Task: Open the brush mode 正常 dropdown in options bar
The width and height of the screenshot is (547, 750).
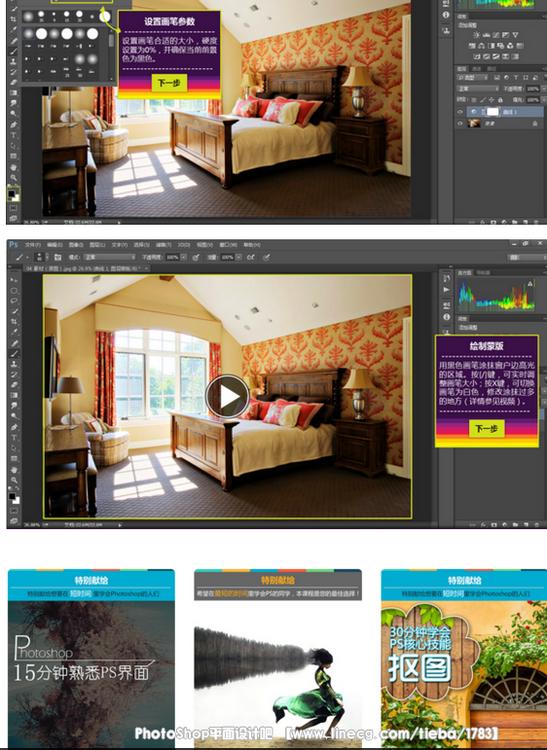Action: click(109, 257)
